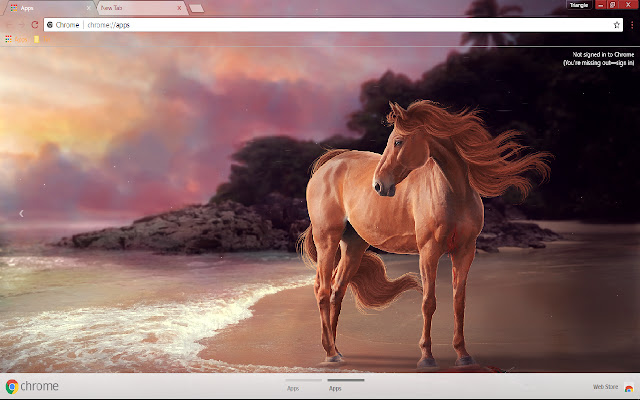Close the Chrome window
This screenshot has height=400, width=640.
[628, 5]
